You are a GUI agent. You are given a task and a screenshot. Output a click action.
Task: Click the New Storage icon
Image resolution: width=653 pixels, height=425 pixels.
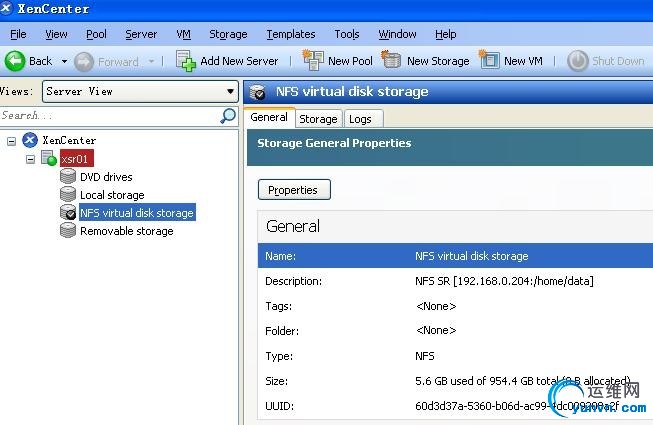coord(391,59)
